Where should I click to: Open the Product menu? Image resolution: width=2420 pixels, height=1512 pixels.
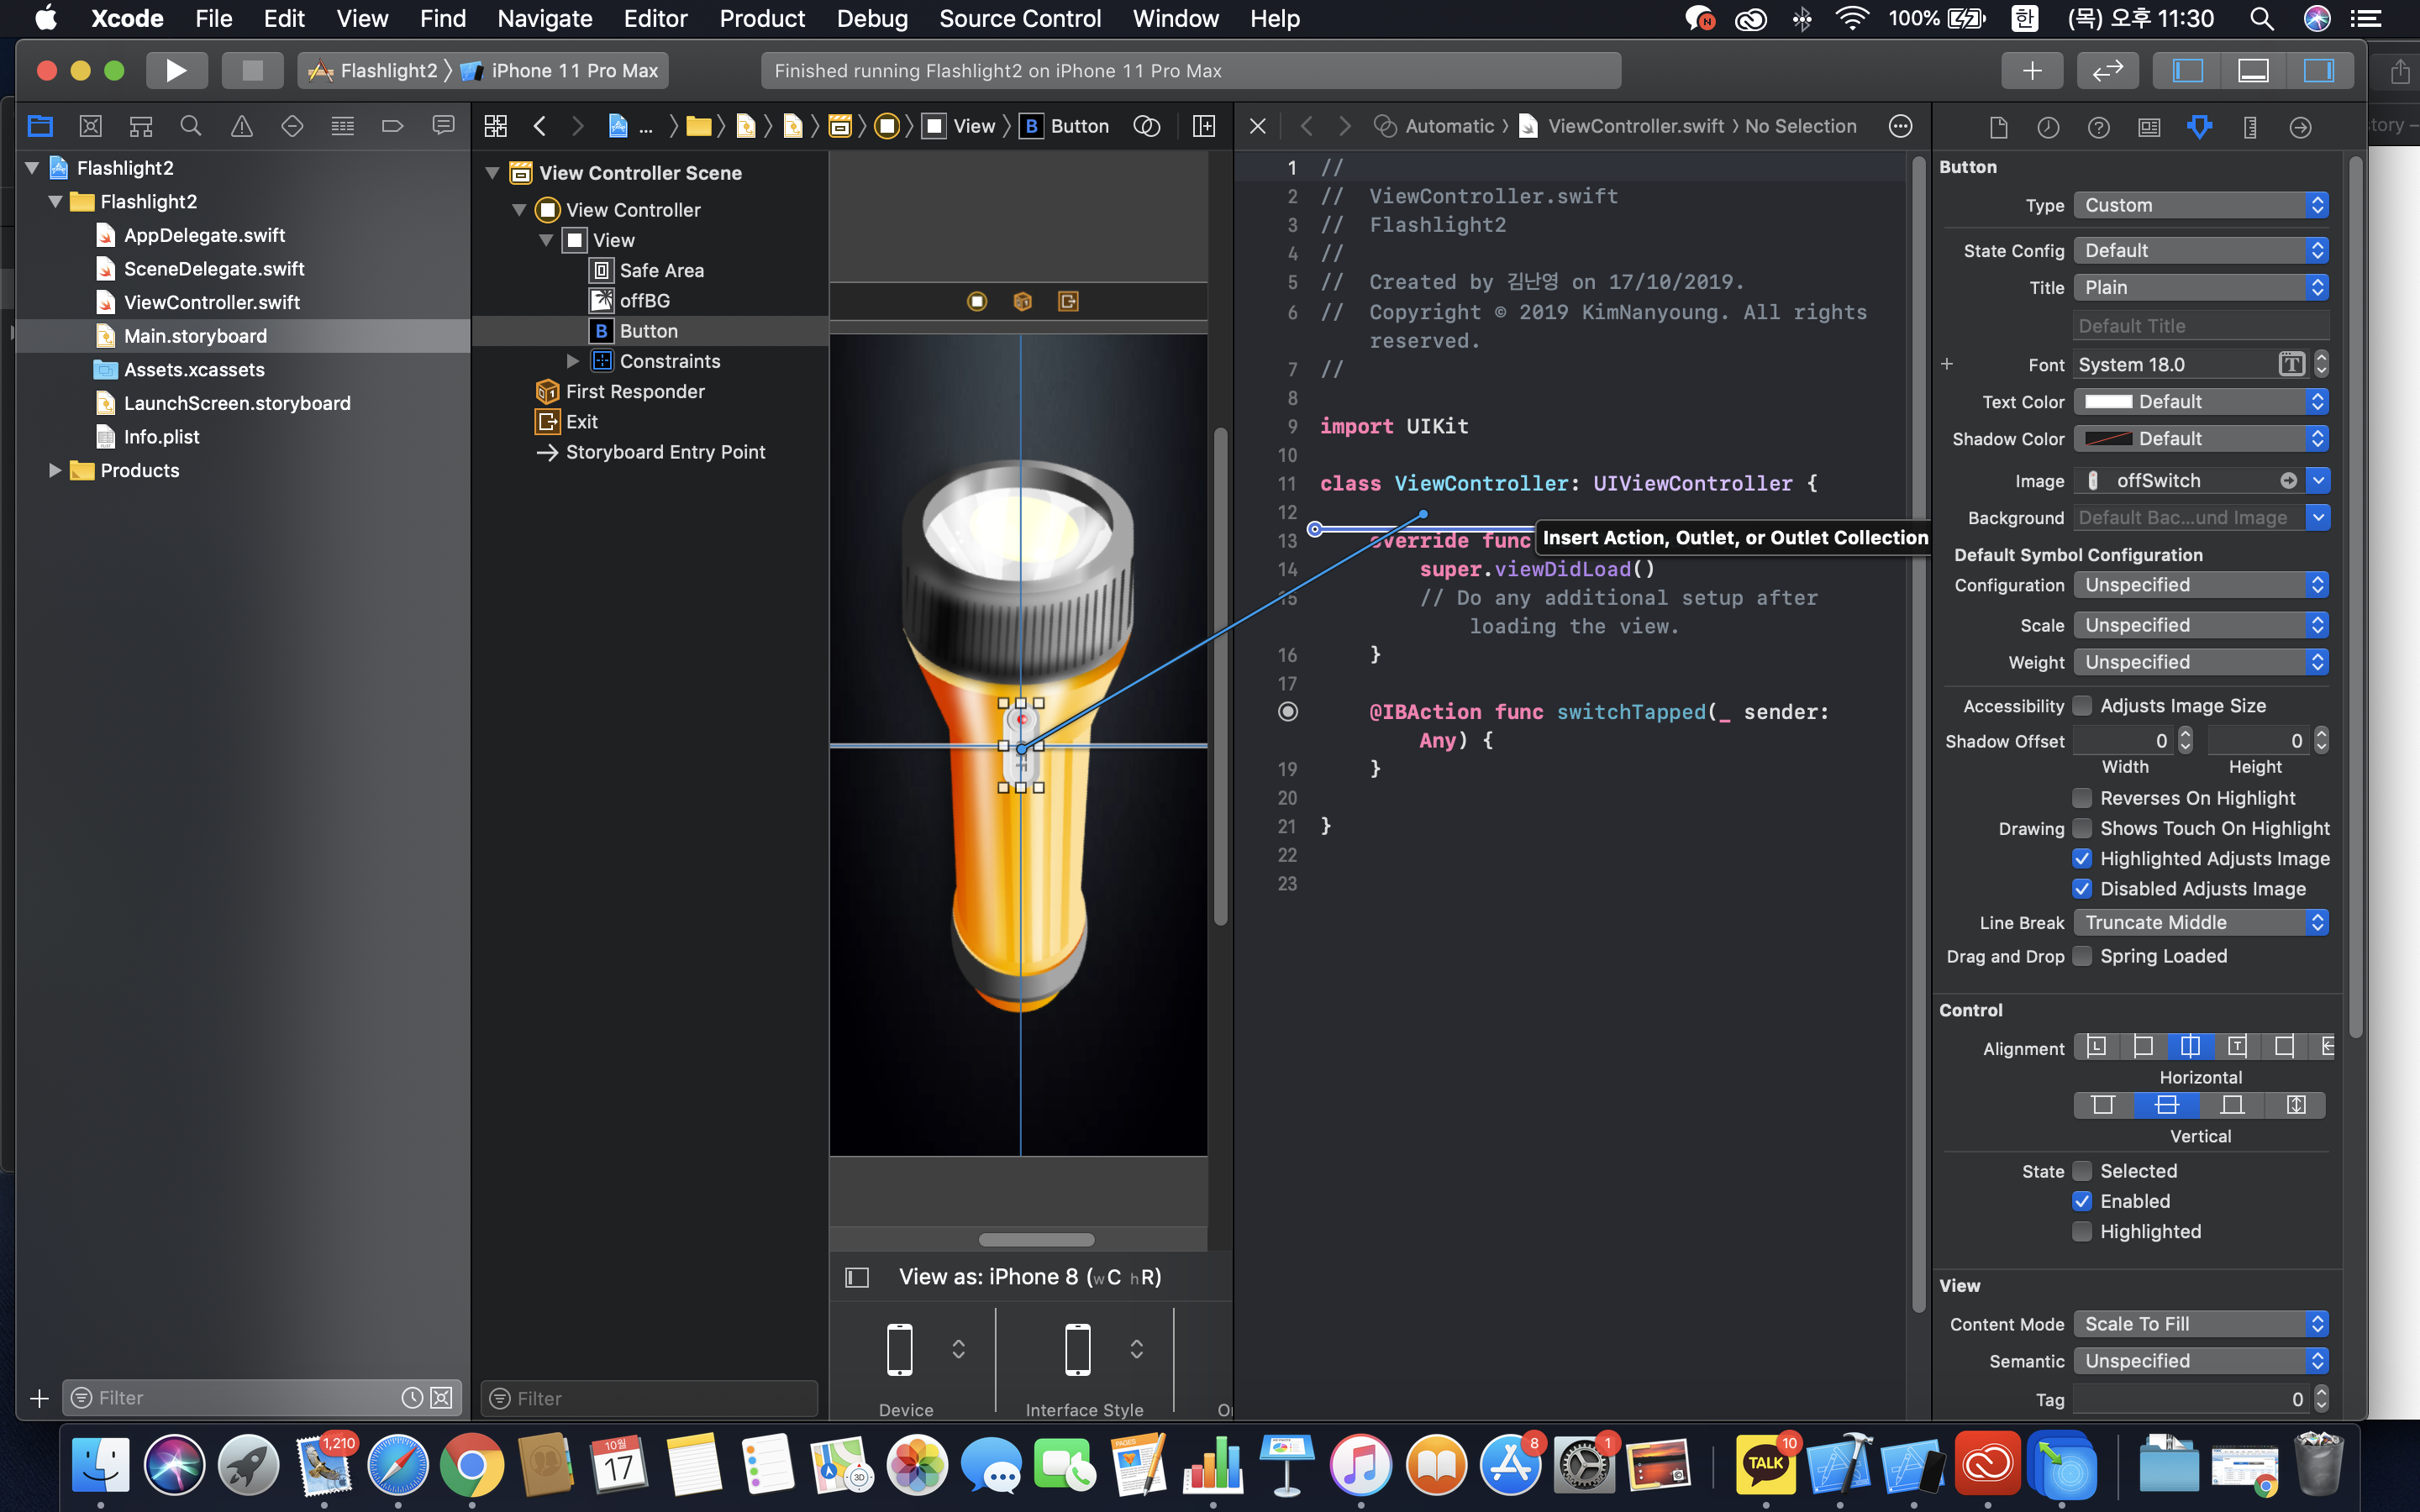(762, 18)
